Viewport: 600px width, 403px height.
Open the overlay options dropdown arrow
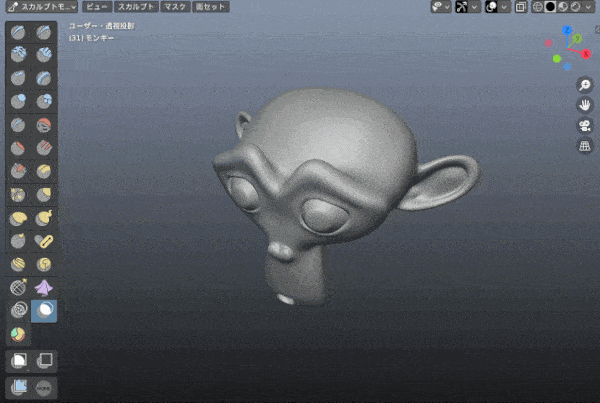(x=504, y=7)
